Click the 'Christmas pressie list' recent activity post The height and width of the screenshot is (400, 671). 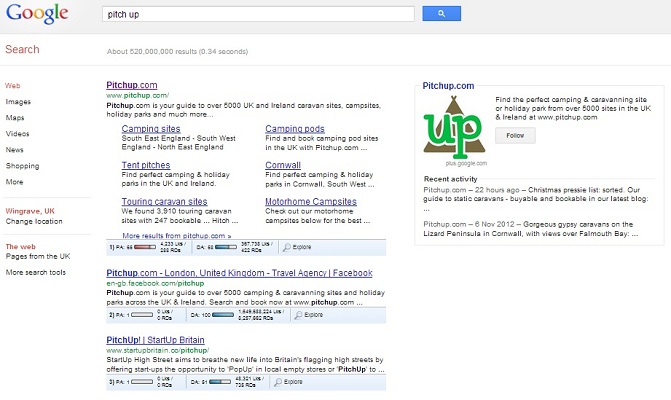pyautogui.click(x=536, y=199)
